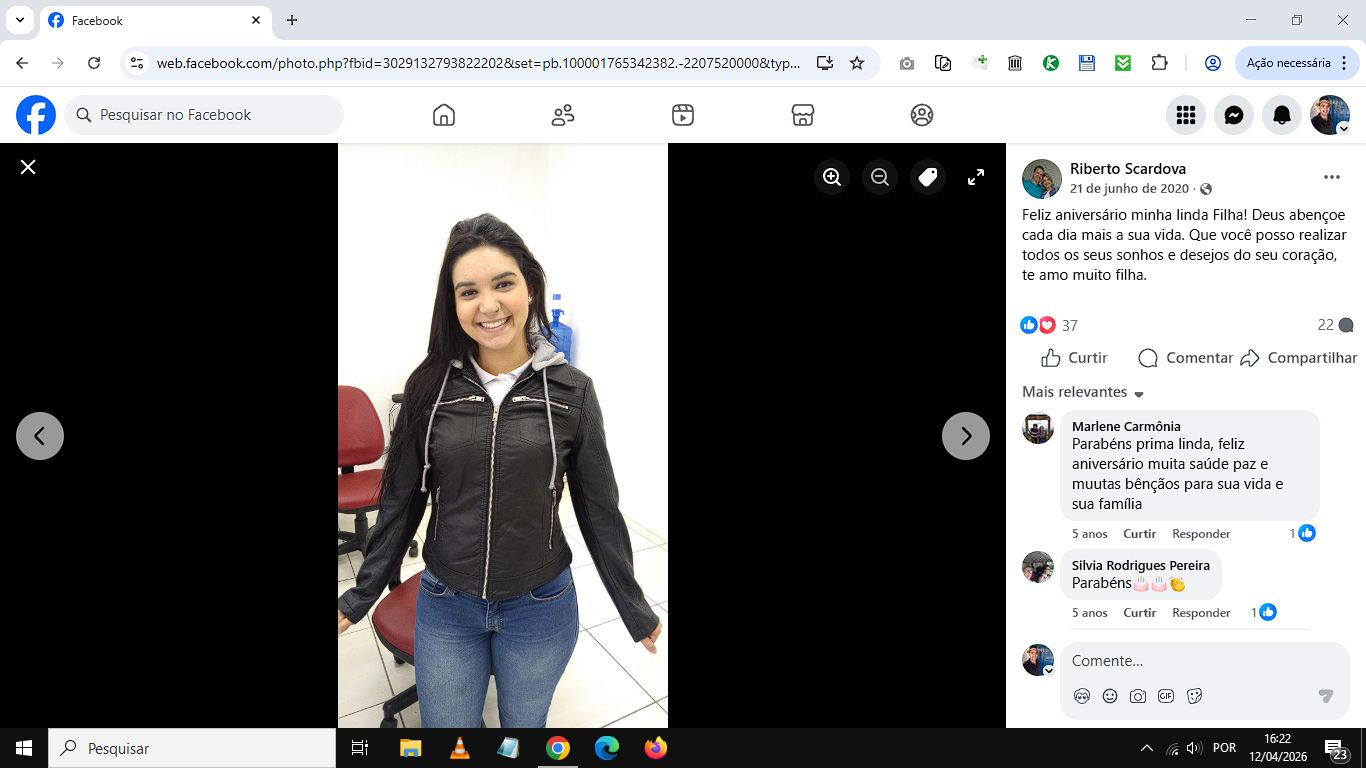Screen dimensions: 1366x768
Task: Open Messenger from the top bar
Action: pos(1234,115)
